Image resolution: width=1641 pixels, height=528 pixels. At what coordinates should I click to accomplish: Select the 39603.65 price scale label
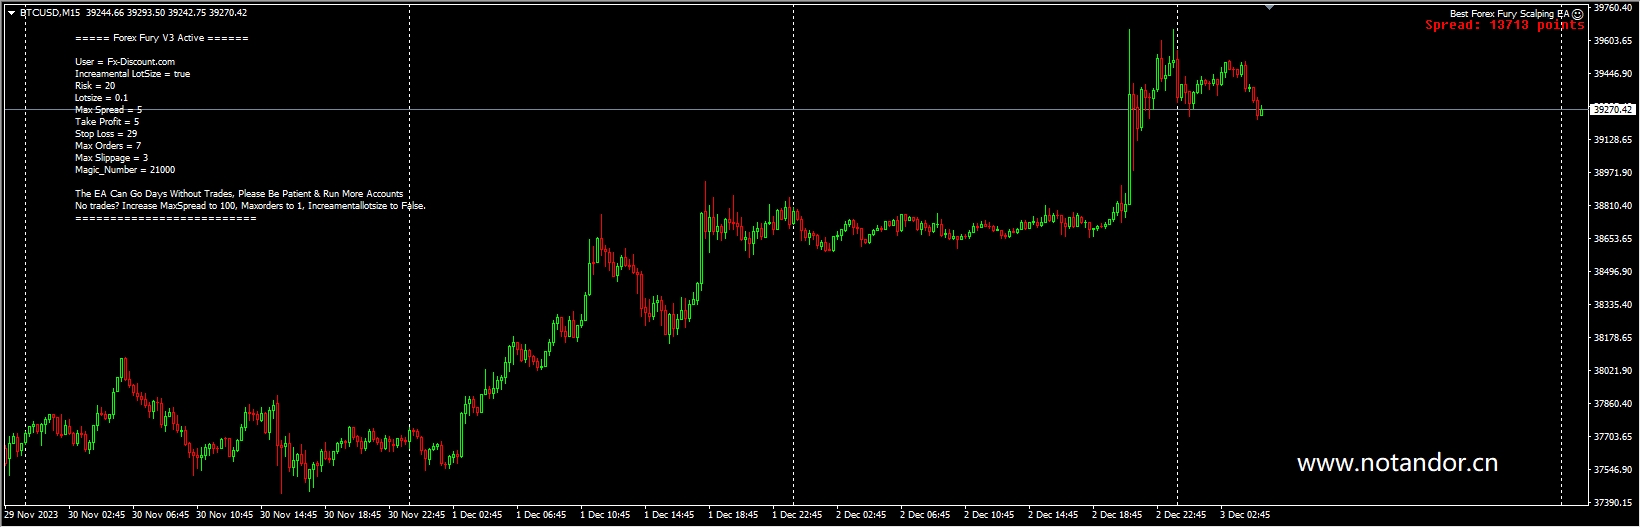coord(1612,41)
